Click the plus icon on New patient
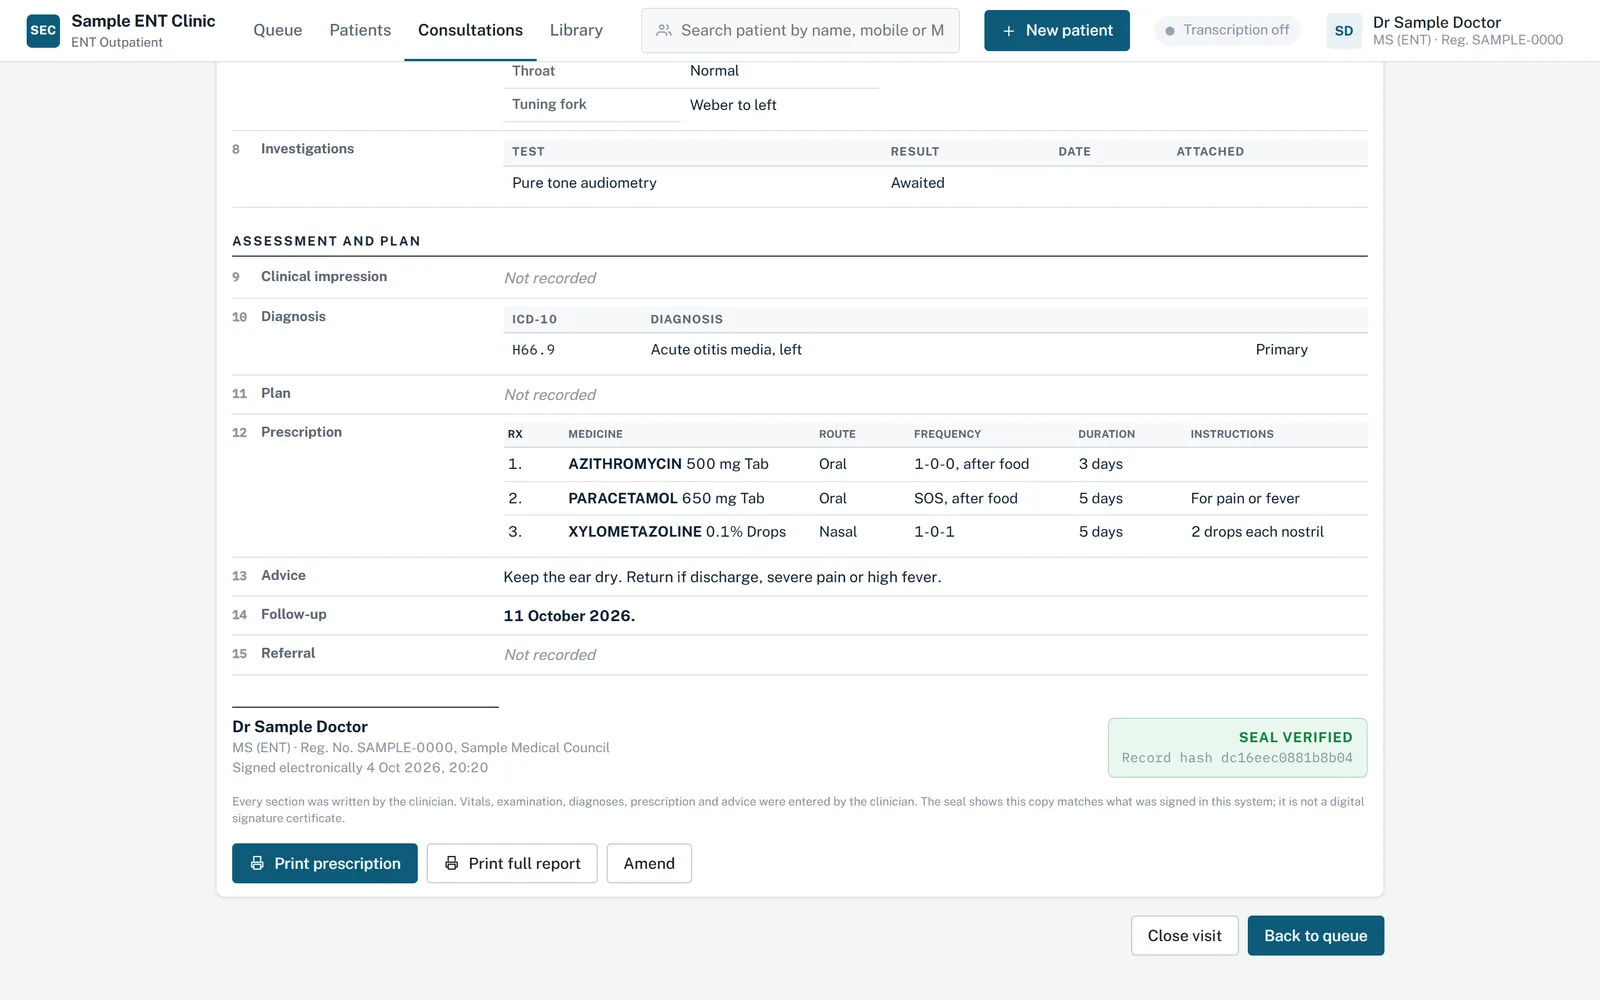This screenshot has width=1600, height=1000. (x=1008, y=30)
